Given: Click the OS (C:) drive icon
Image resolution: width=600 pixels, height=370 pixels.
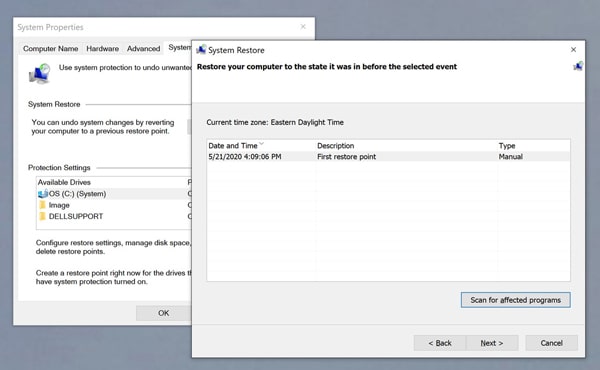Looking at the screenshot, I should pyautogui.click(x=43, y=194).
